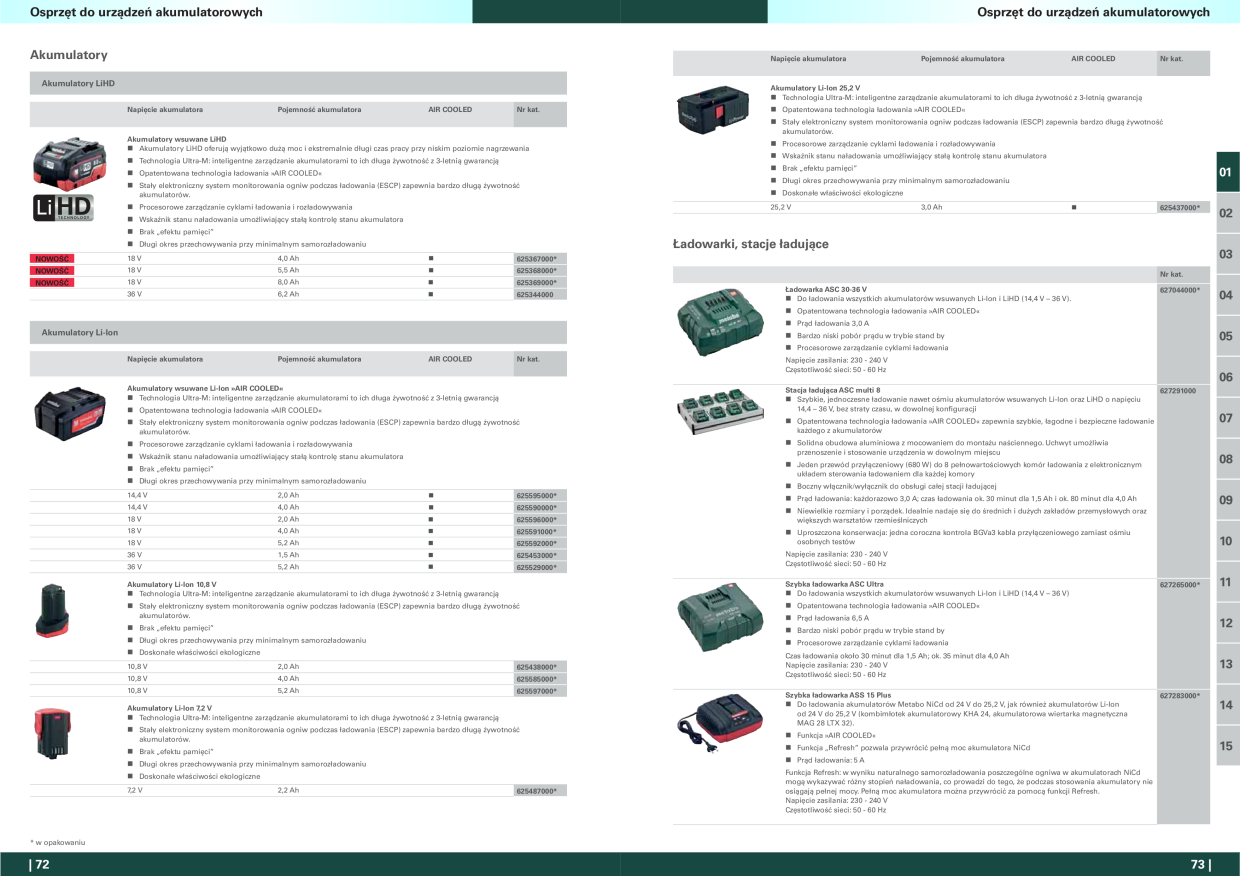Click the NOWOŚĆ badge on the 5,5 Ah row

tap(52, 271)
